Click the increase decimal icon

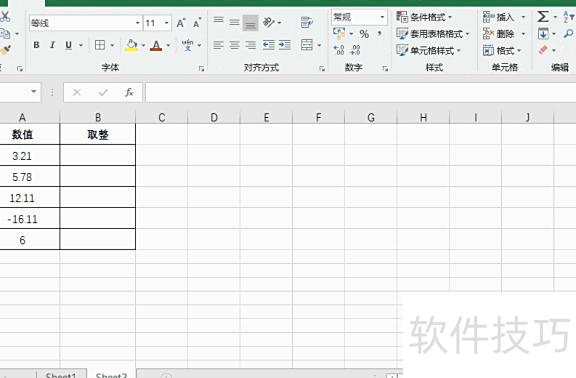(x=339, y=50)
